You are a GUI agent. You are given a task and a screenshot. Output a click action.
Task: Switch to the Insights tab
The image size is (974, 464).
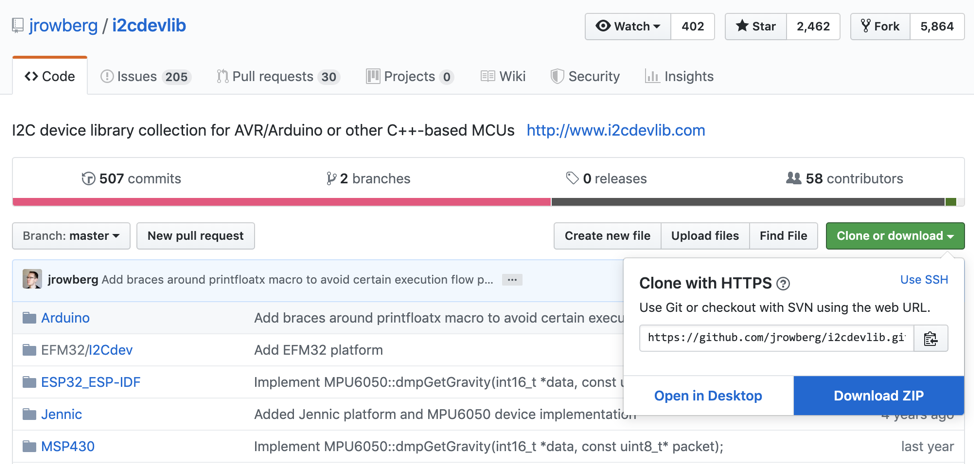tap(679, 76)
